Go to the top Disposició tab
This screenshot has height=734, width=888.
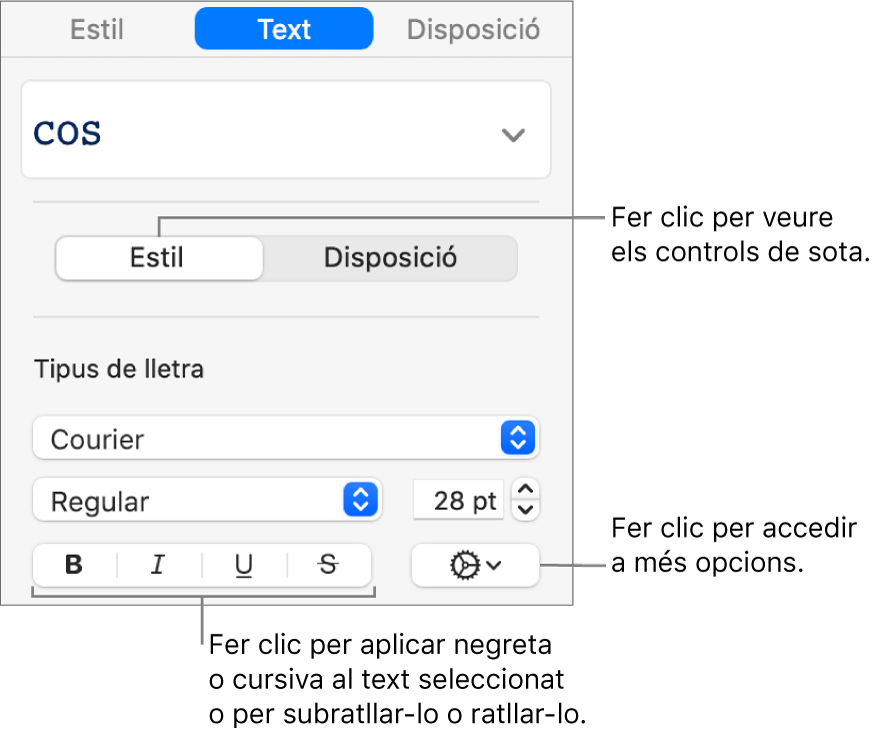473,29
